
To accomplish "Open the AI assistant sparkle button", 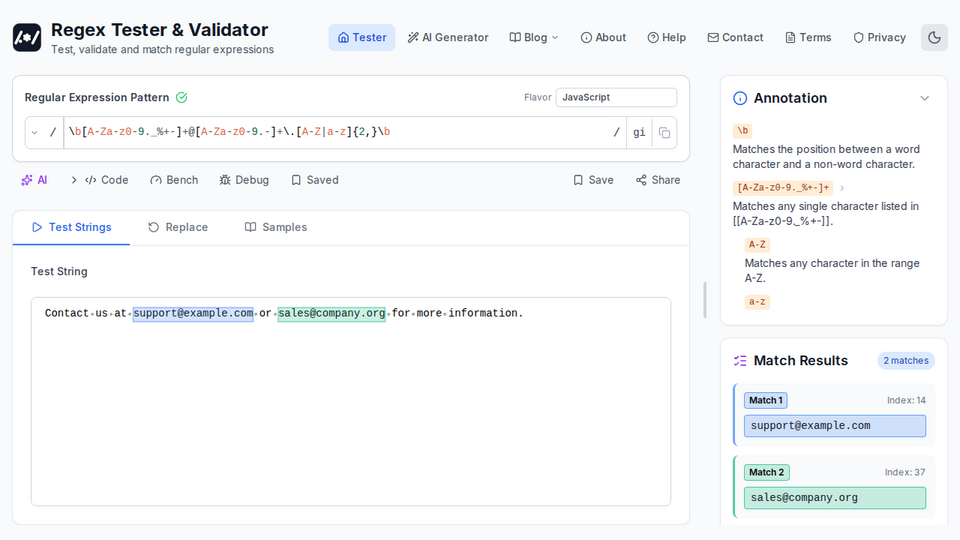I will (34, 180).
